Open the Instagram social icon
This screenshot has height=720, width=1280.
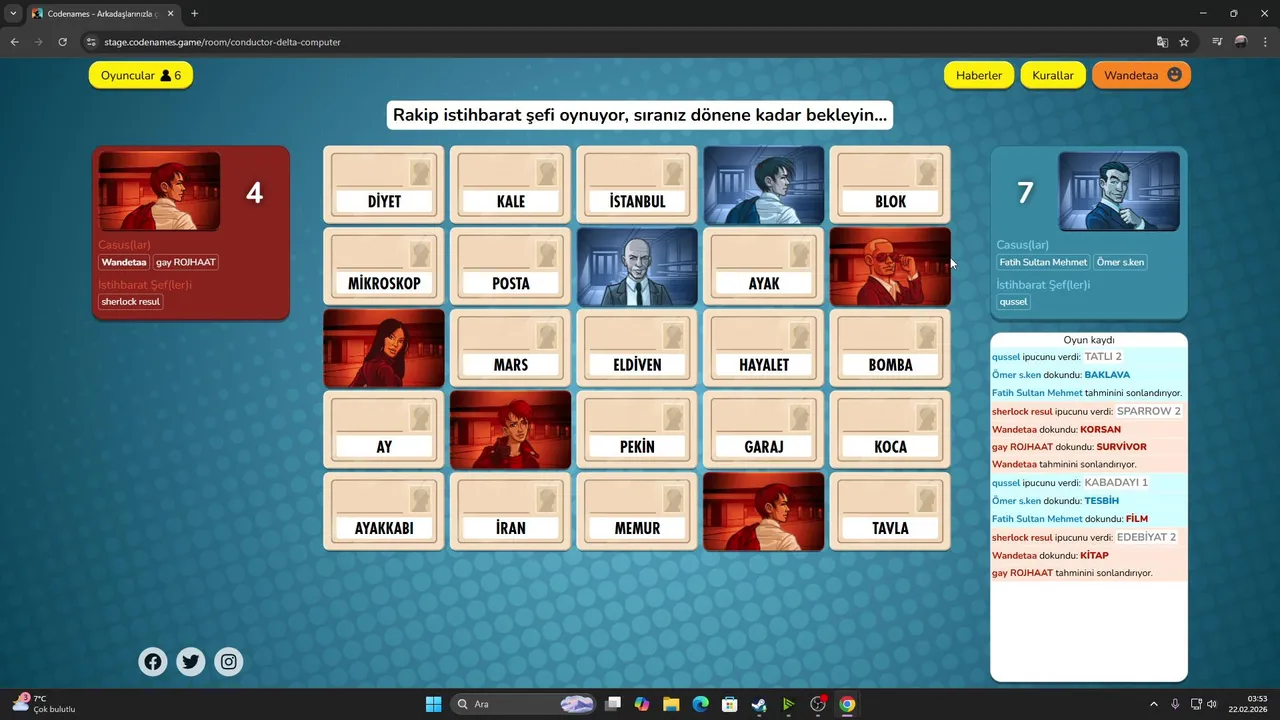click(229, 661)
